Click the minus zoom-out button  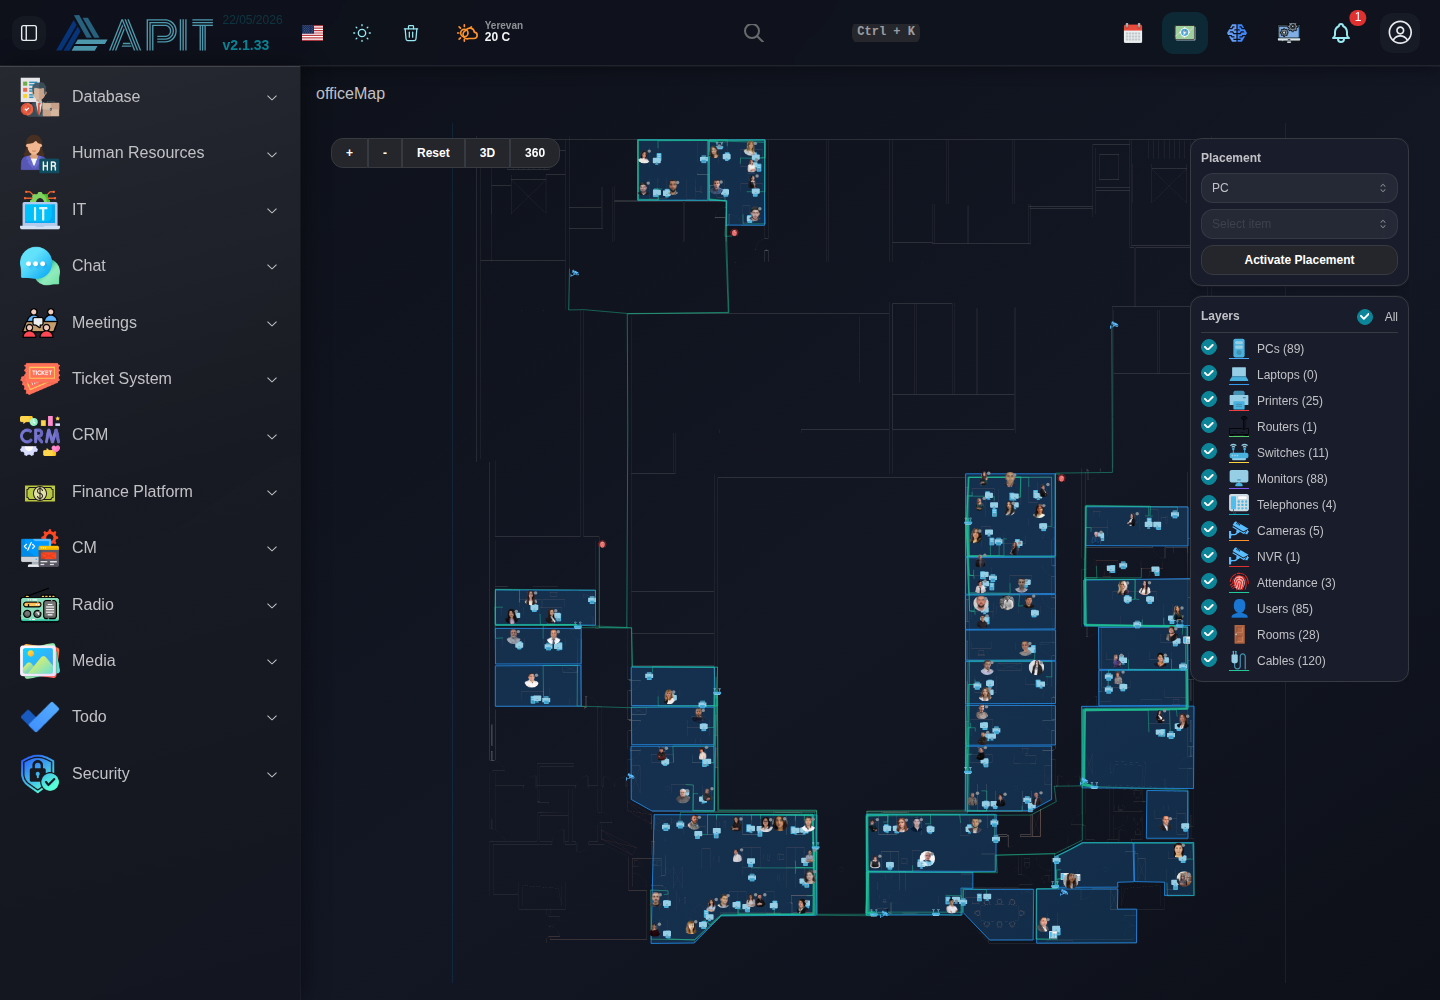(x=385, y=153)
